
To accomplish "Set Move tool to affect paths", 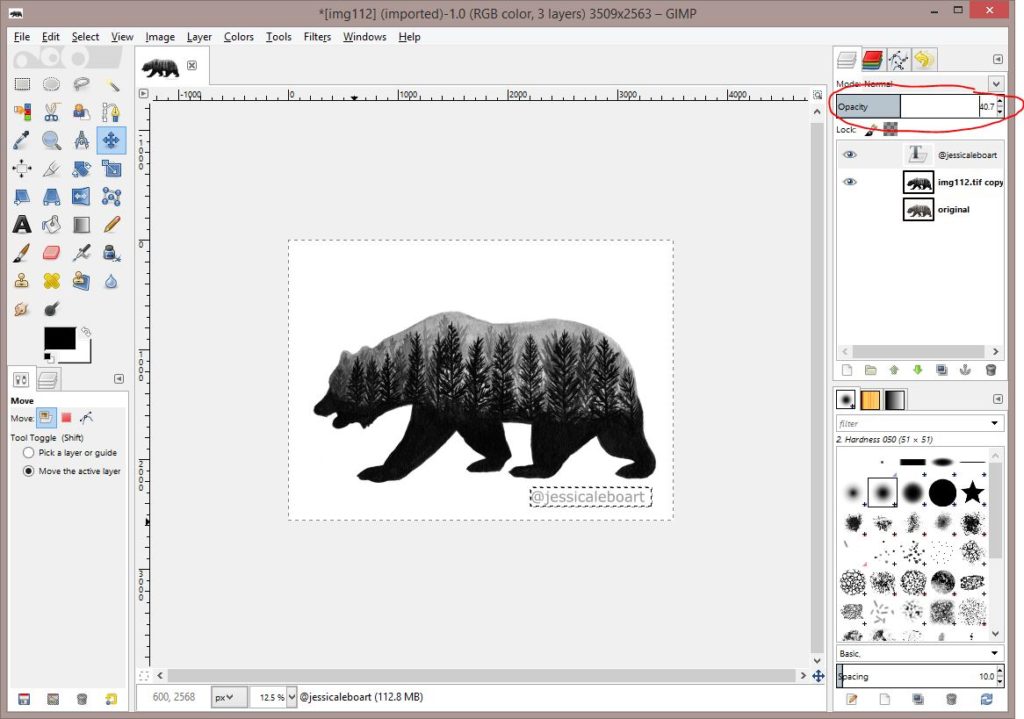I will pyautogui.click(x=86, y=417).
